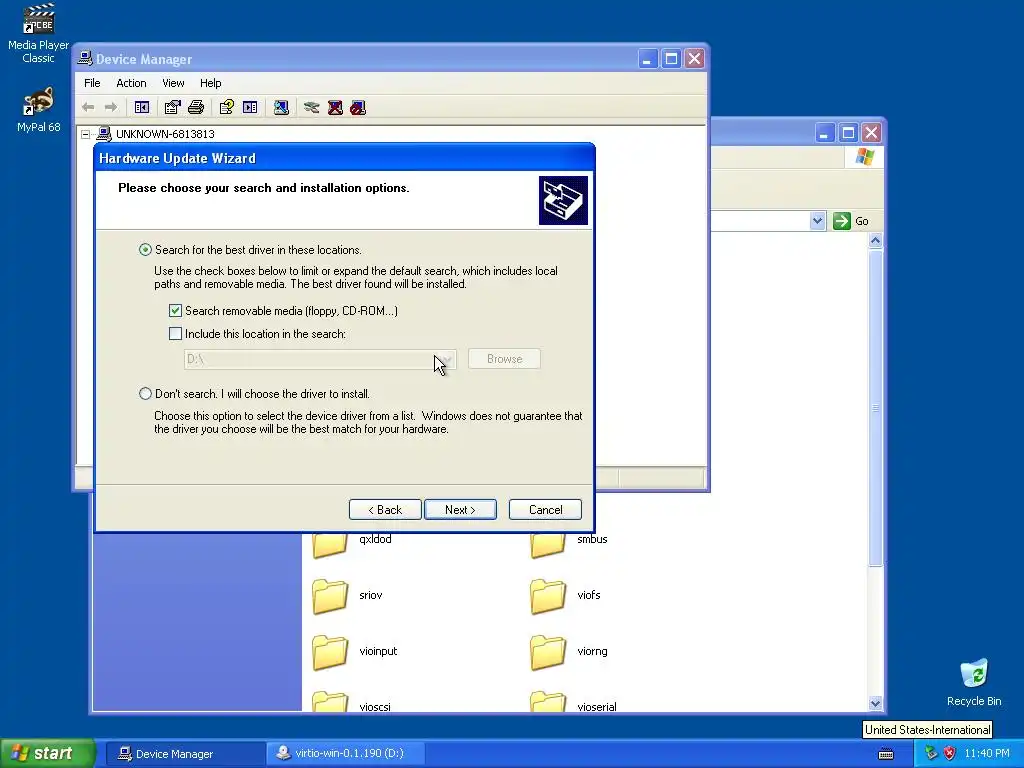
Task: Select 'Don't search. I will choose' radio button
Action: (145, 394)
